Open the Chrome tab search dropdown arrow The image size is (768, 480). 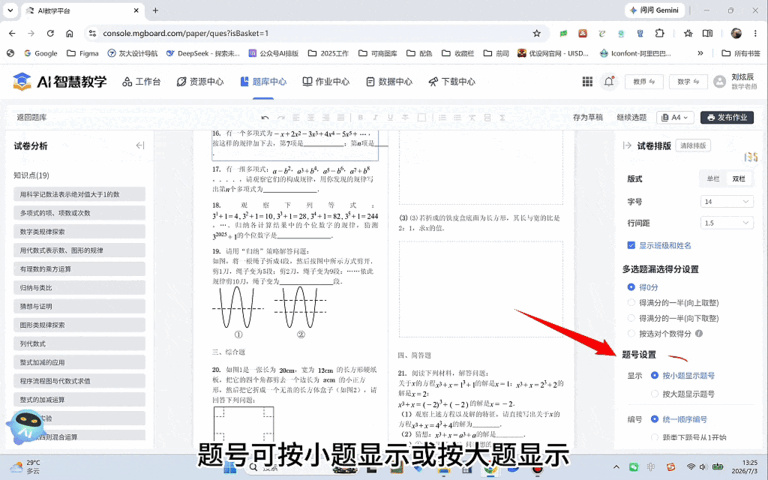[10, 10]
